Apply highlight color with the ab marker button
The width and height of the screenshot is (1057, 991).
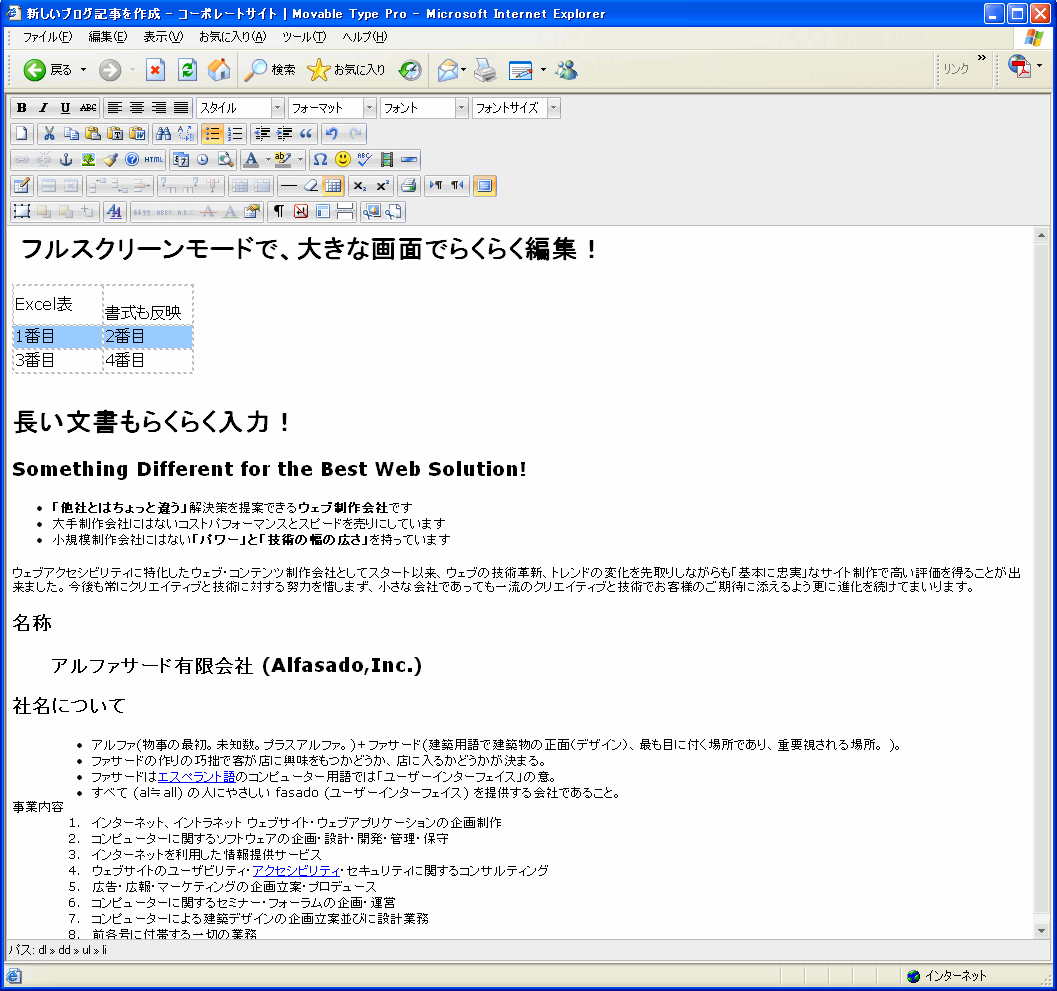283,160
